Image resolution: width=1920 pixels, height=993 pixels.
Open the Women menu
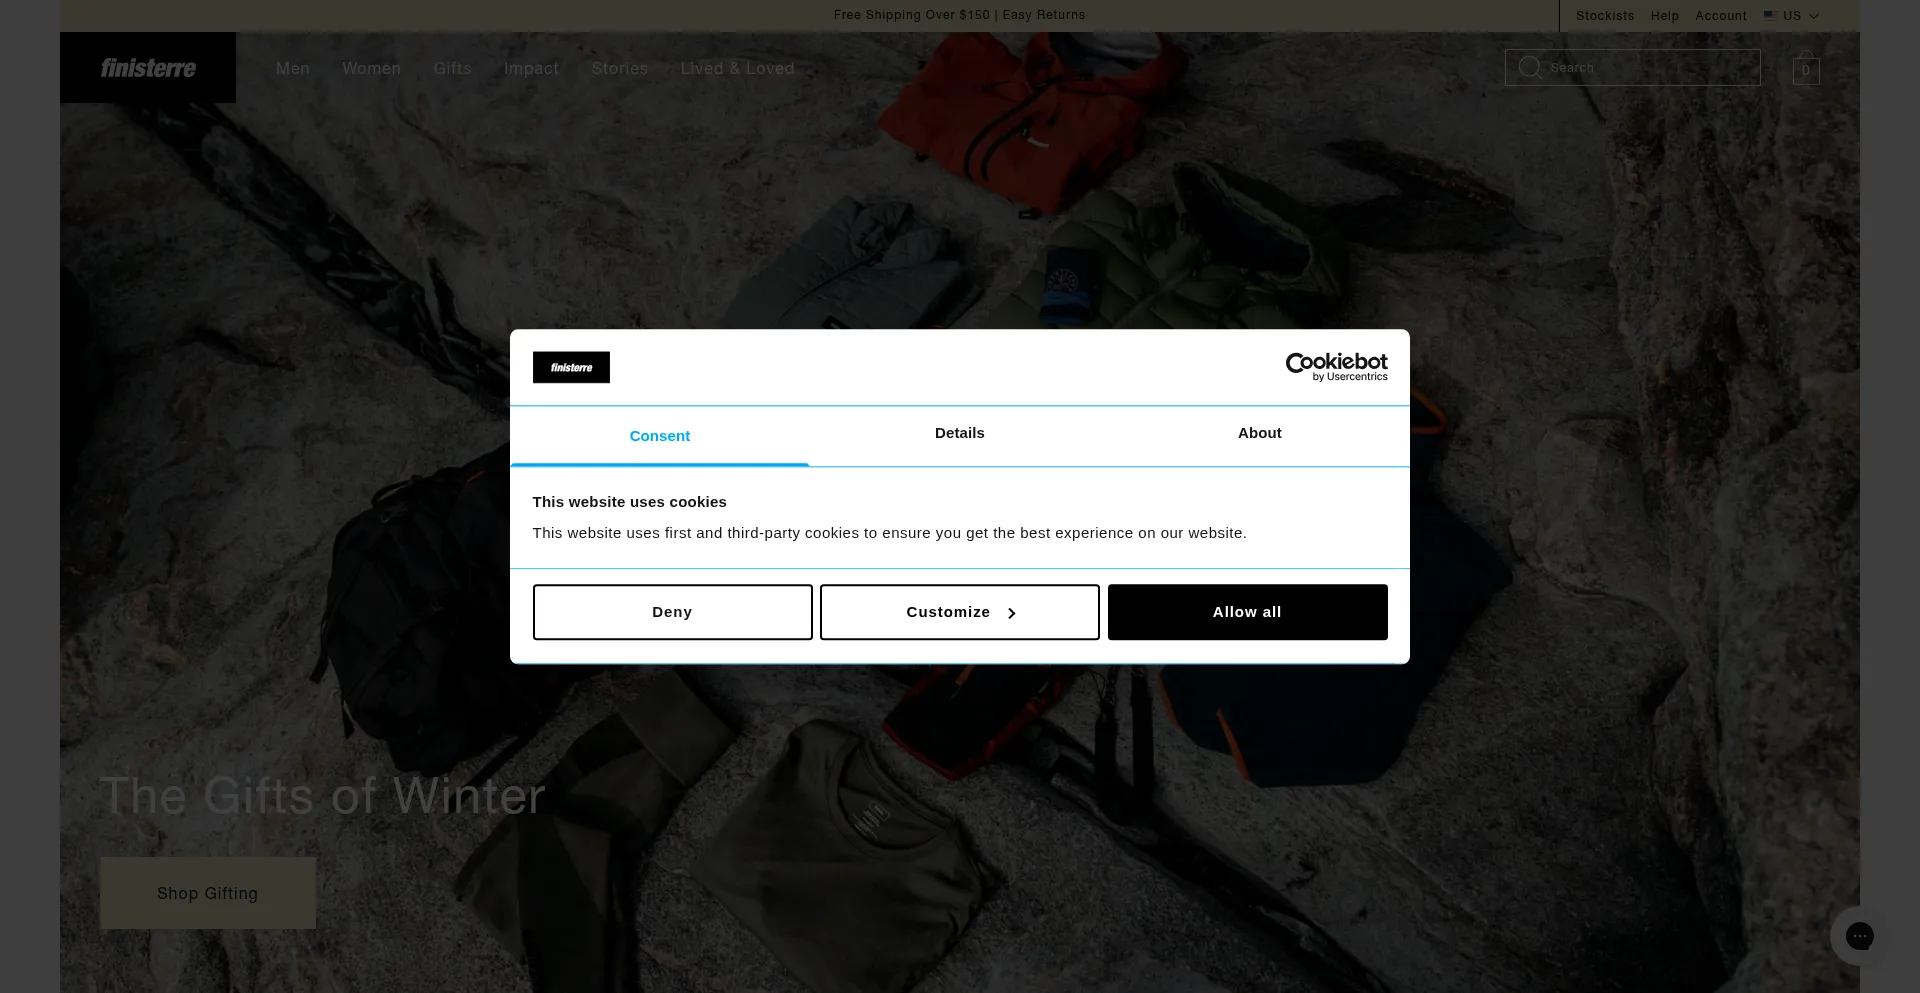pyautogui.click(x=371, y=68)
